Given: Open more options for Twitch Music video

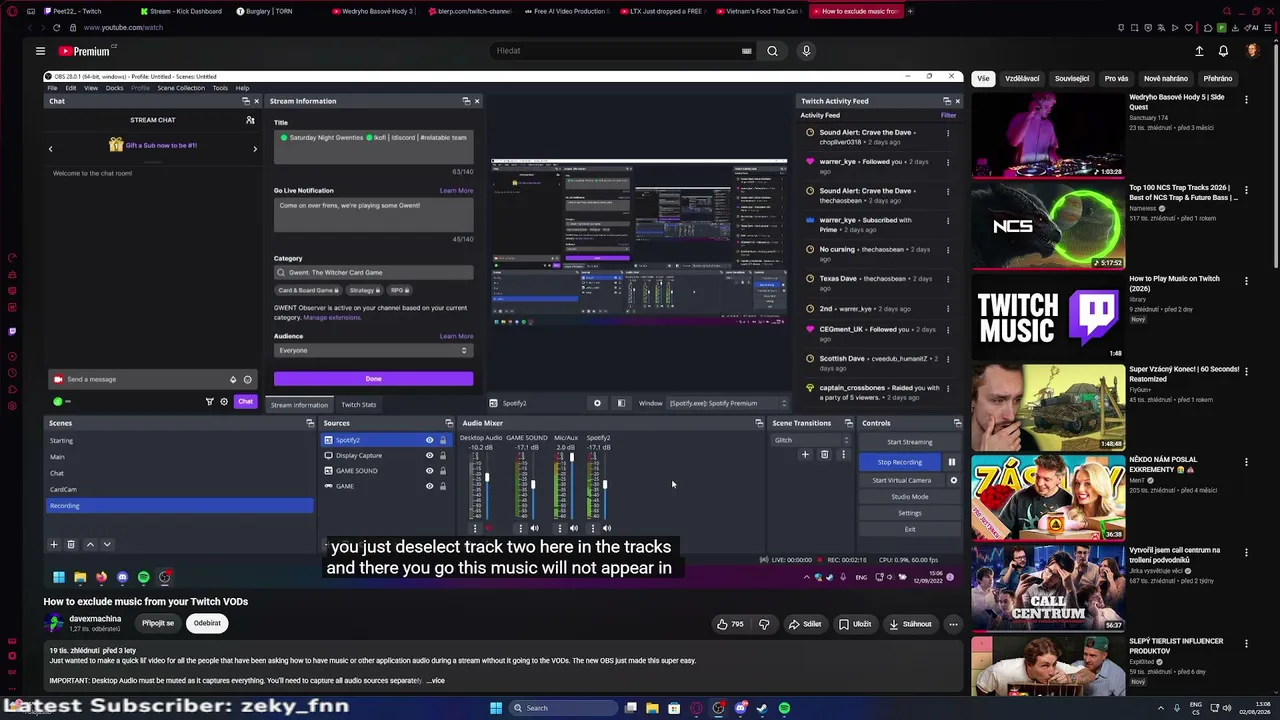Looking at the screenshot, I should click(1246, 281).
